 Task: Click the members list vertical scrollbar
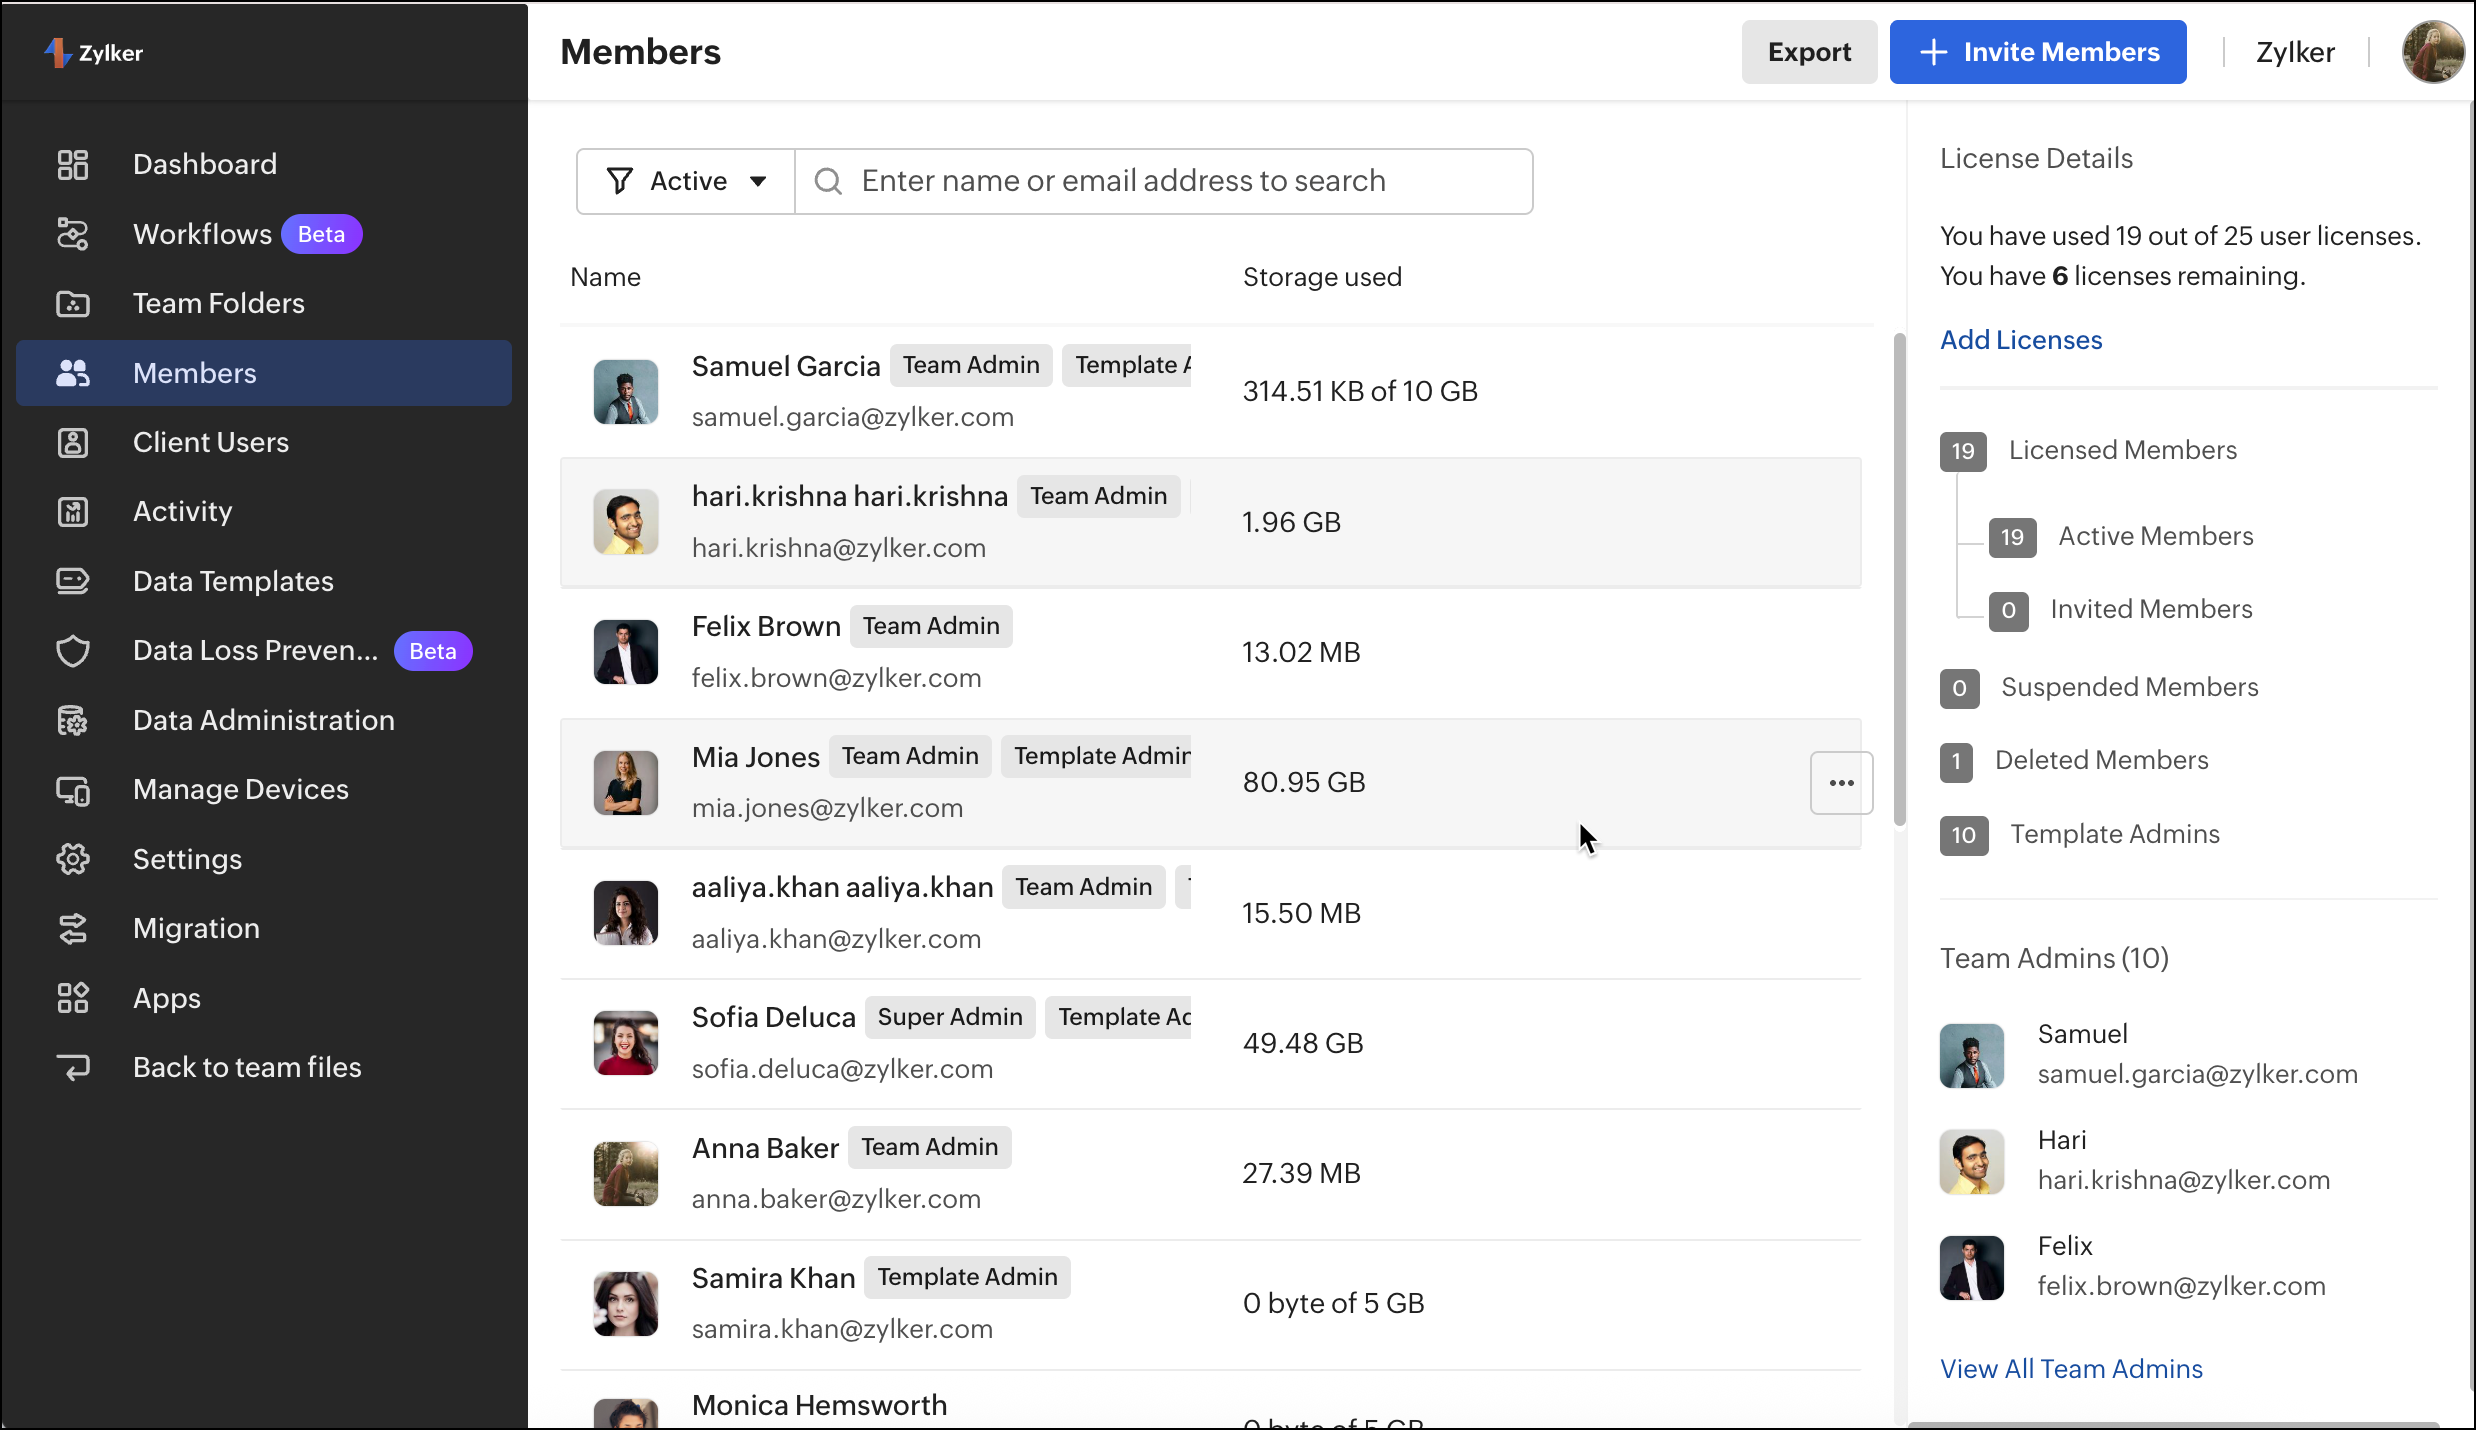[x=1899, y=580]
